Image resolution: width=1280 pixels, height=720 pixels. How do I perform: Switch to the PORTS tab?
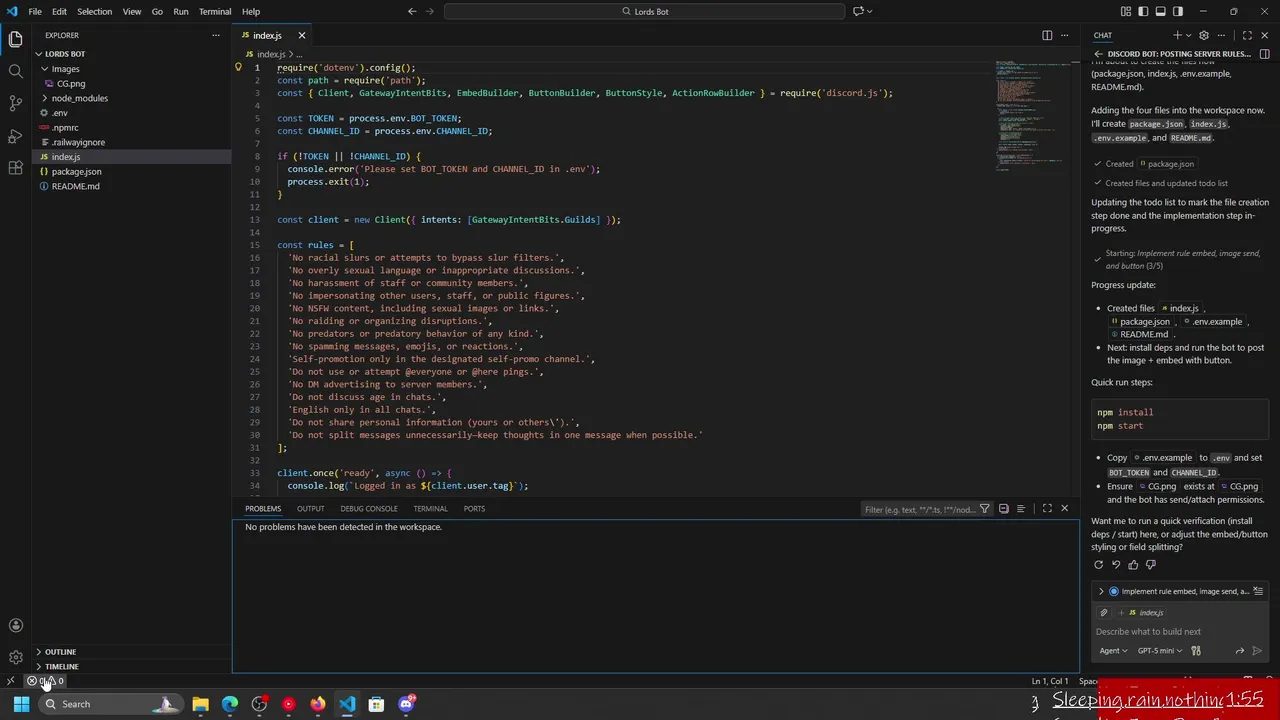pos(474,509)
